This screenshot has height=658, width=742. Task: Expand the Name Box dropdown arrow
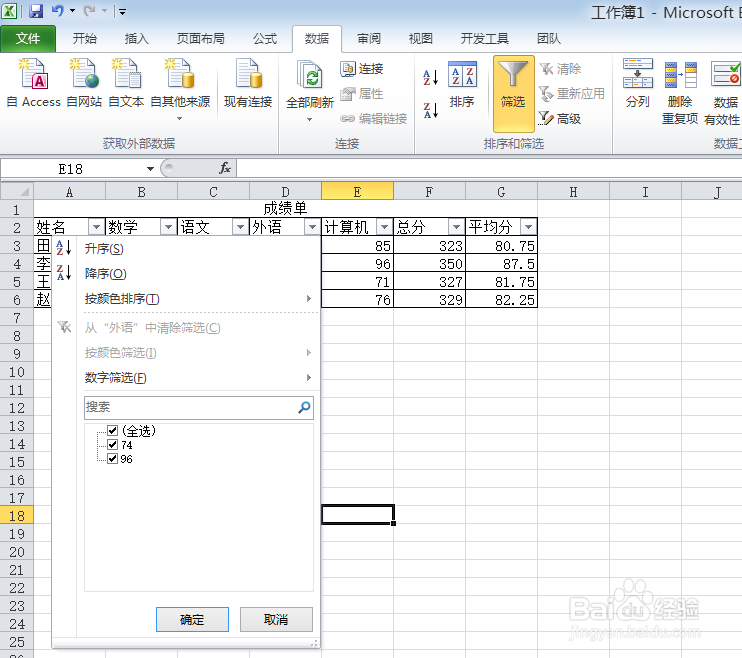tap(150, 169)
